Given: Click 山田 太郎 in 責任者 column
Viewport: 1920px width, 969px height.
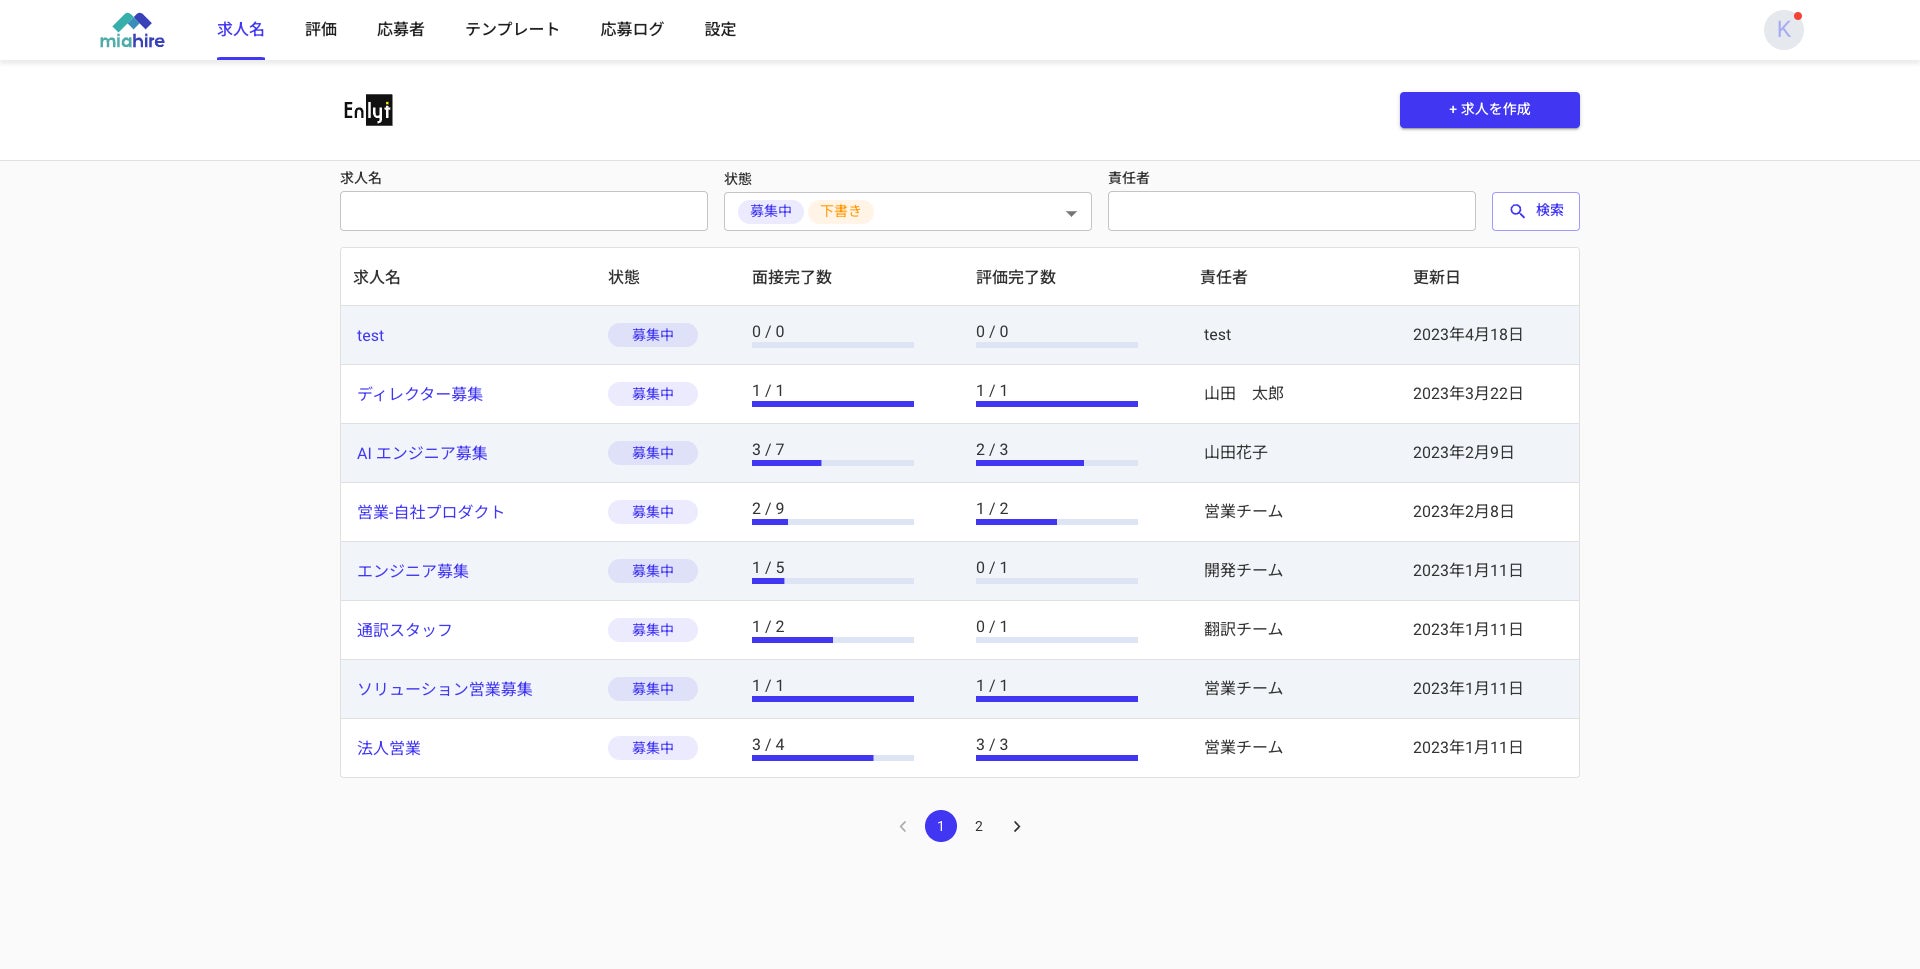Looking at the screenshot, I should tap(1244, 394).
